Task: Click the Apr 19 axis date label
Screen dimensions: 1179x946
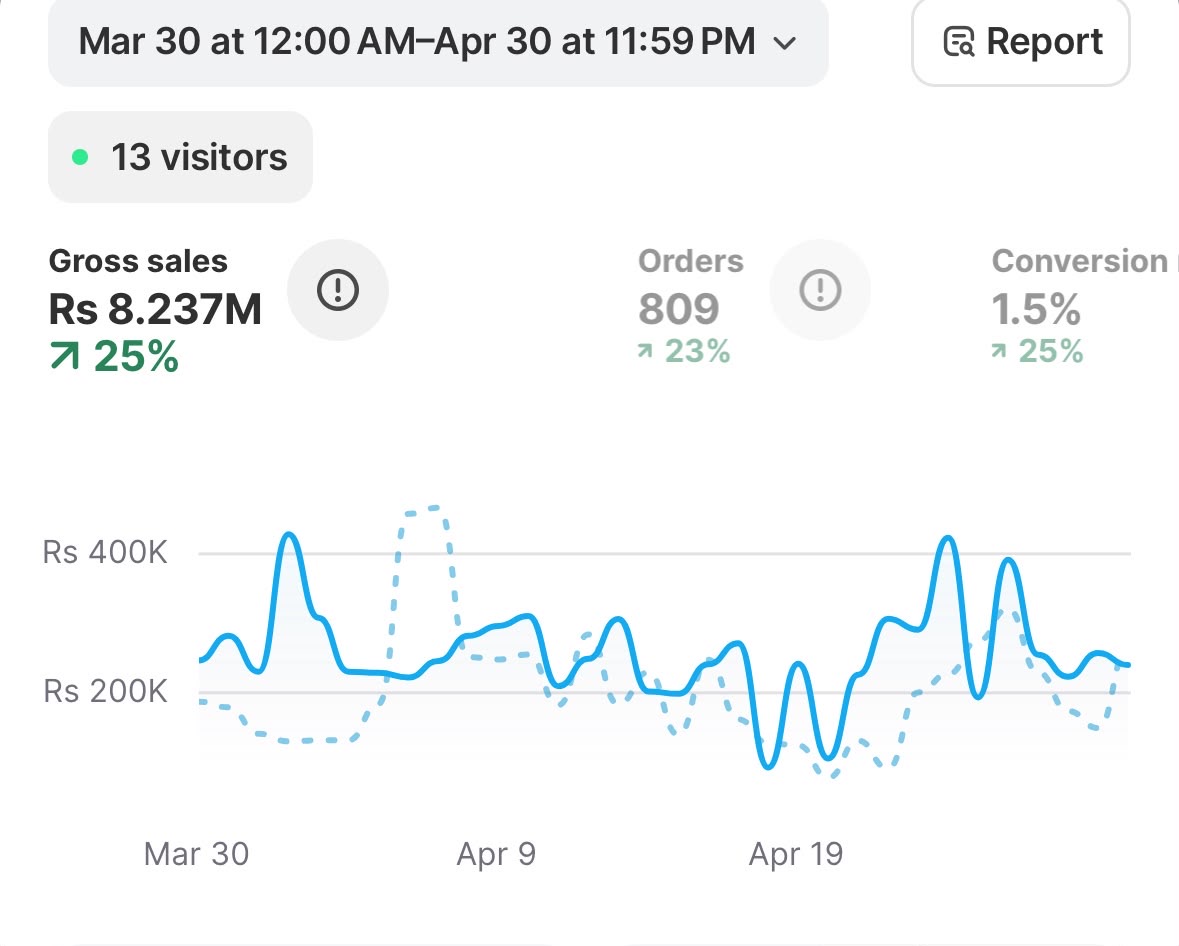Action: click(796, 854)
